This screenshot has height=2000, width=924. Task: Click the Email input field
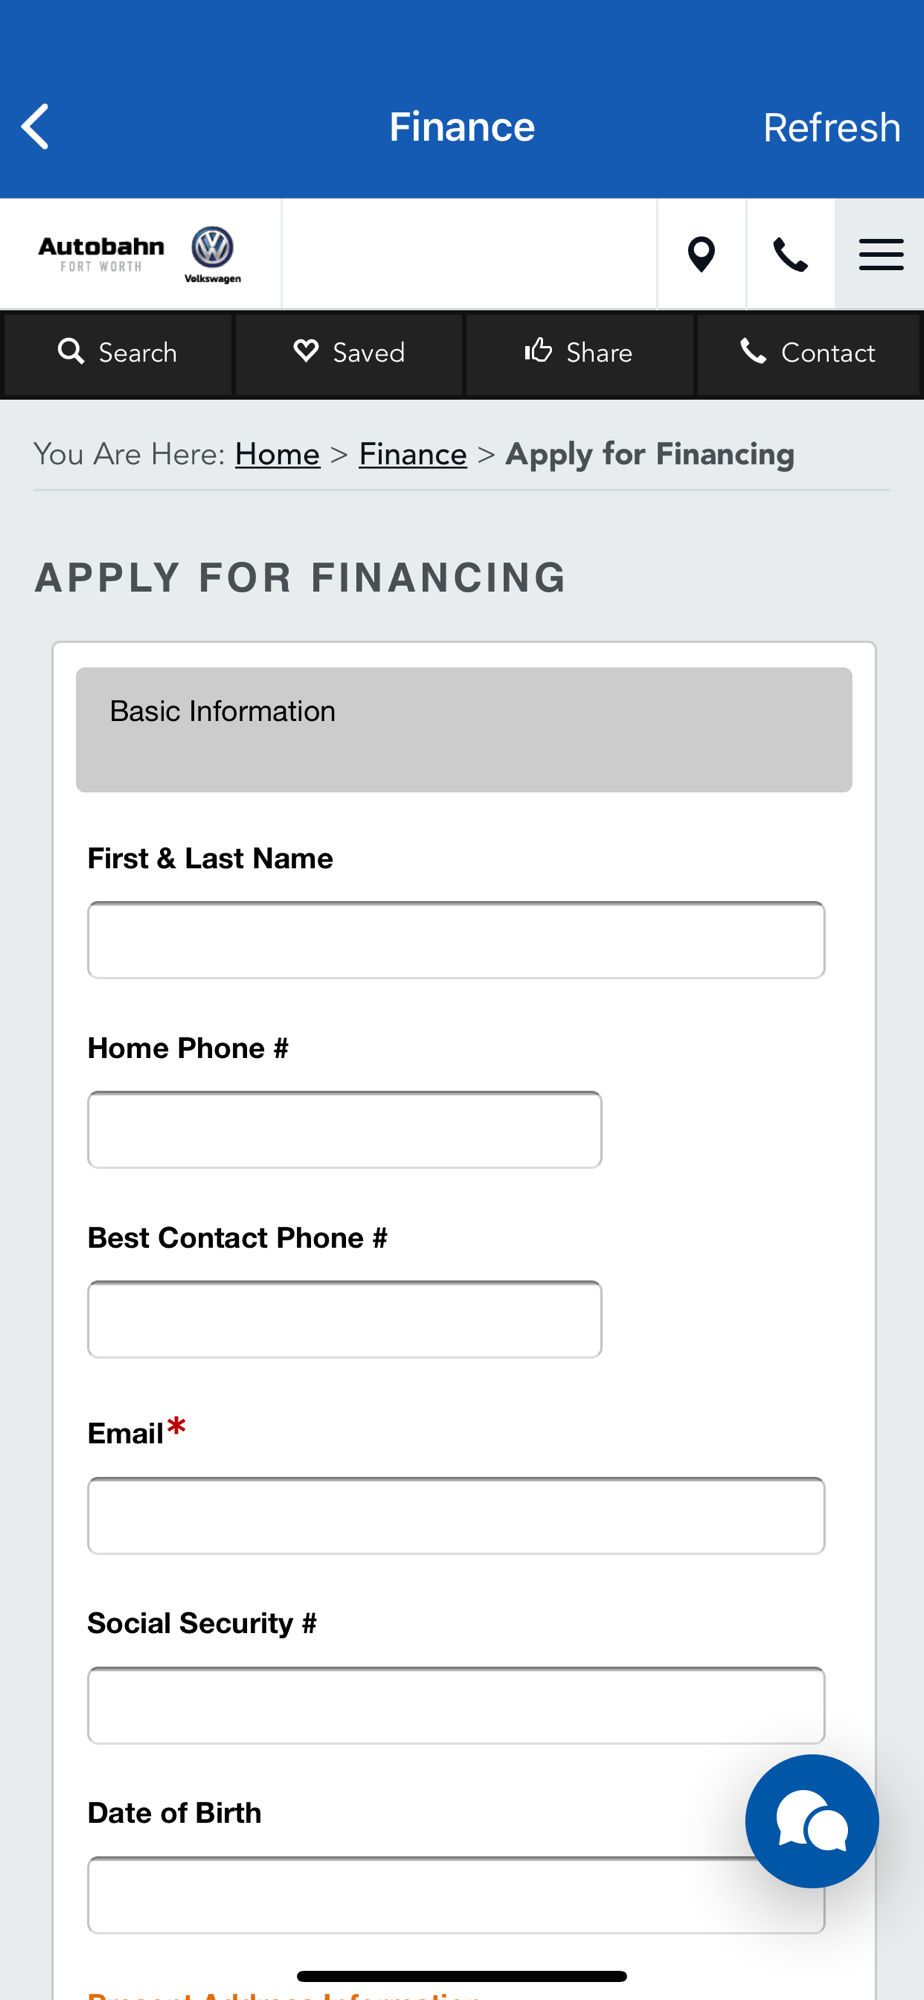coord(456,1515)
